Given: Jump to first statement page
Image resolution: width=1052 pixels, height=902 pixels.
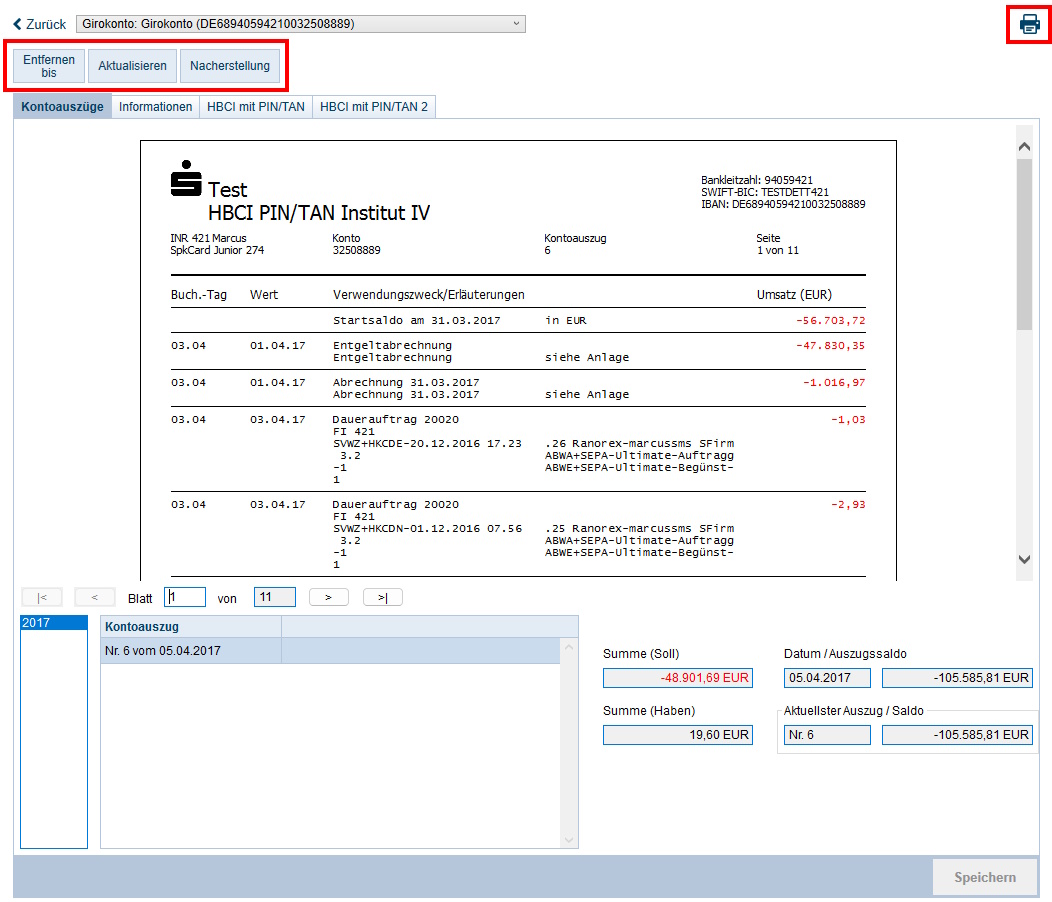Looking at the screenshot, I should click(x=41, y=597).
